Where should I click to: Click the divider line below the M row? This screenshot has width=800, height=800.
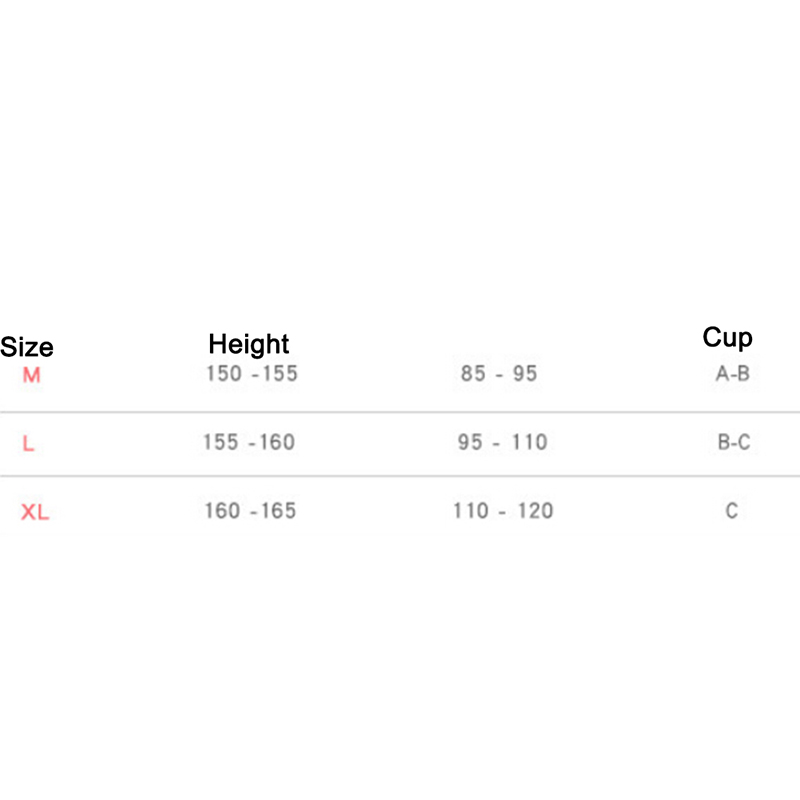400,412
